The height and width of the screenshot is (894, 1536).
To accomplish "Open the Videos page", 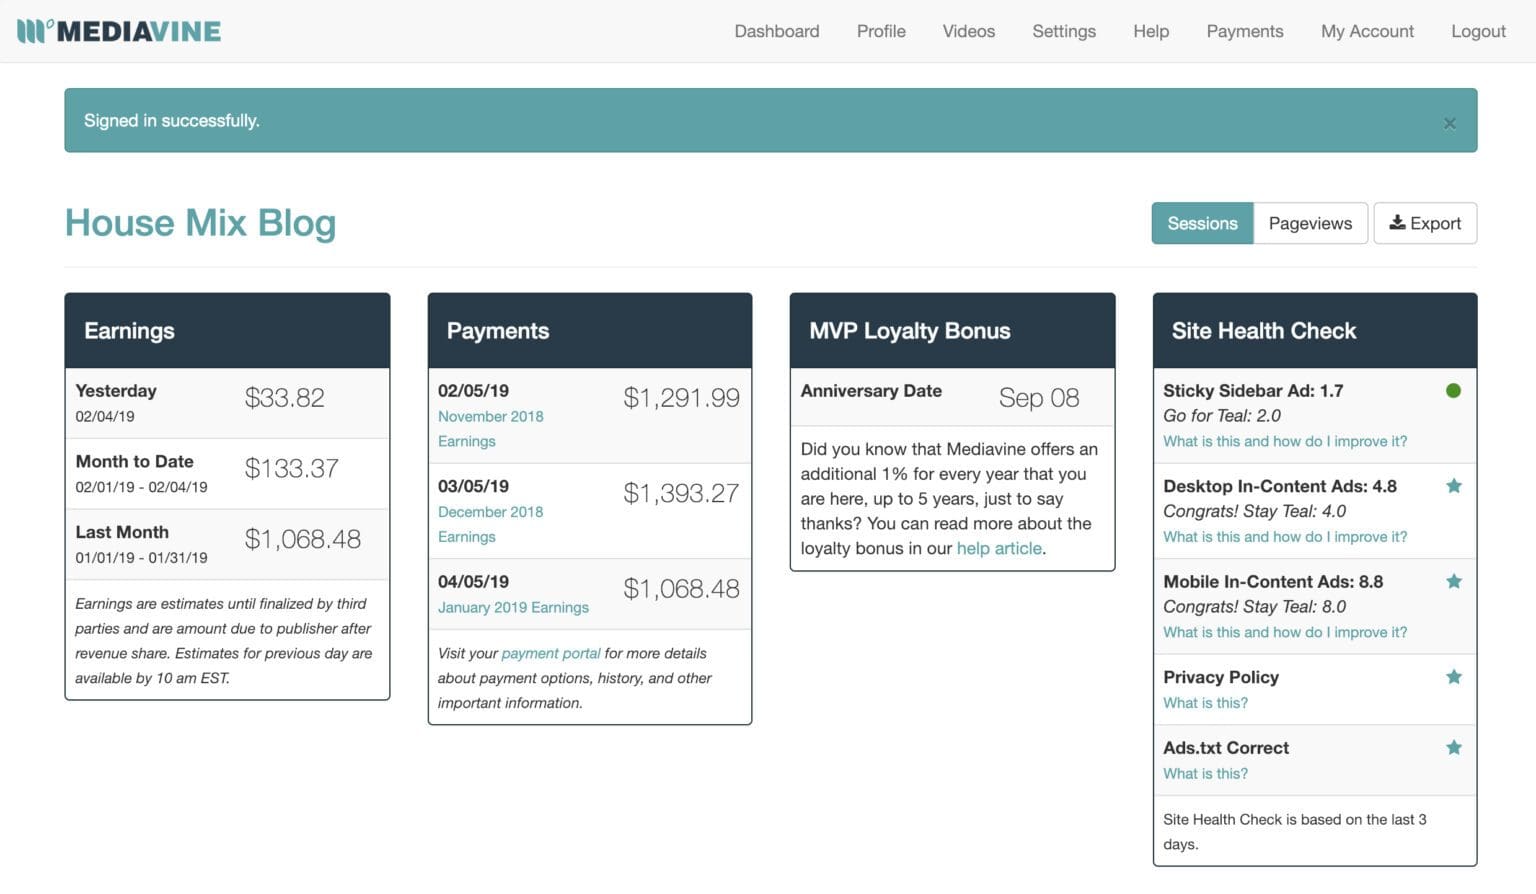I will point(968,31).
